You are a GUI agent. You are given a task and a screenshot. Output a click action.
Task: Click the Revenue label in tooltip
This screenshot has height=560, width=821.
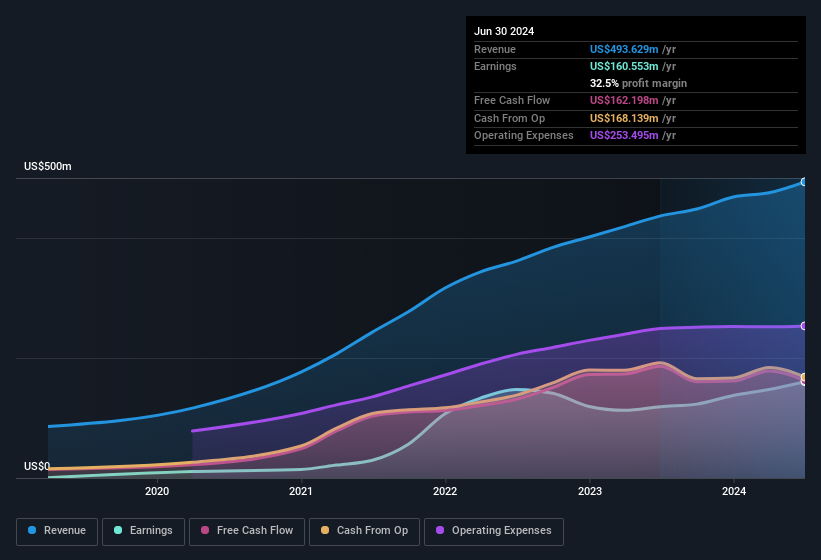point(495,49)
